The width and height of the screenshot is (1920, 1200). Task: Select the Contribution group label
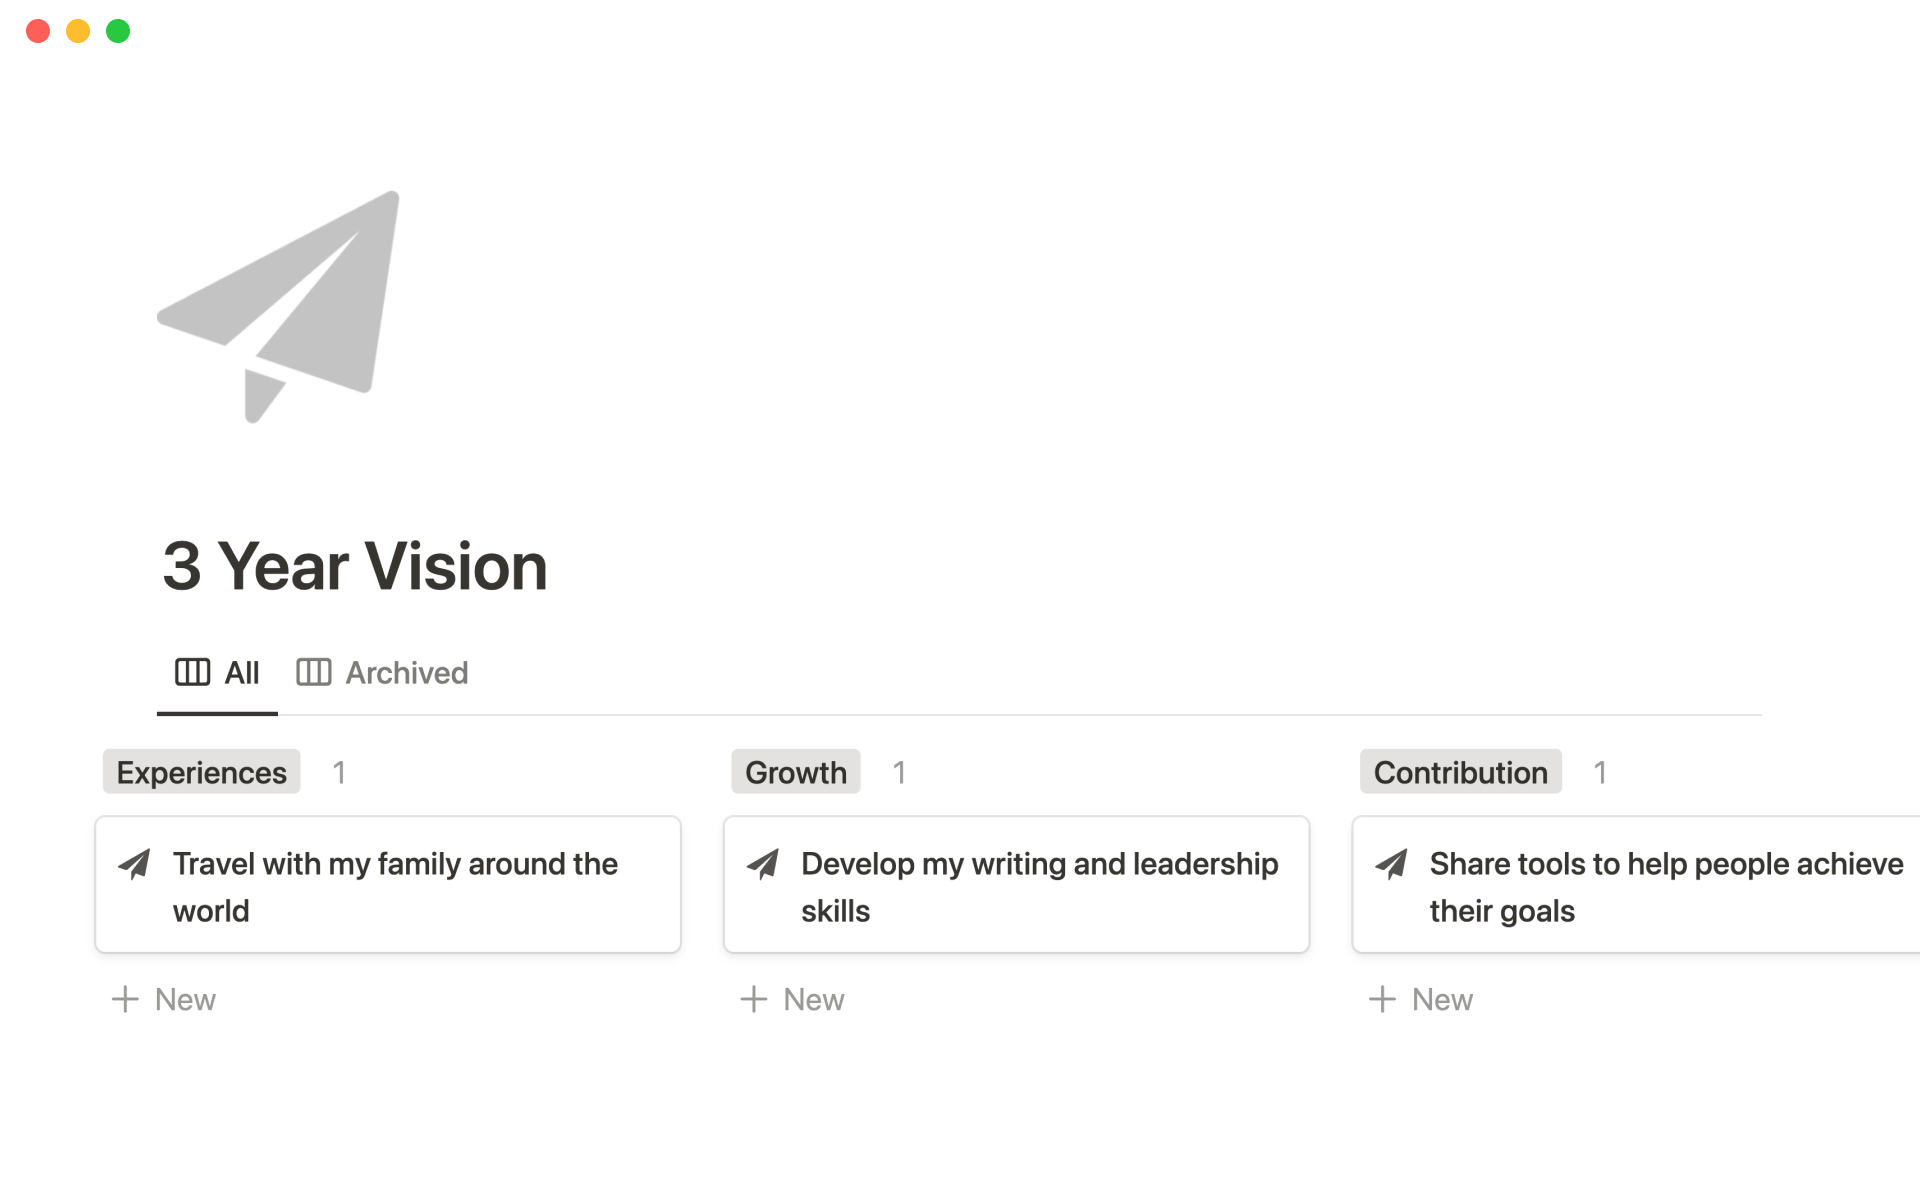point(1460,772)
